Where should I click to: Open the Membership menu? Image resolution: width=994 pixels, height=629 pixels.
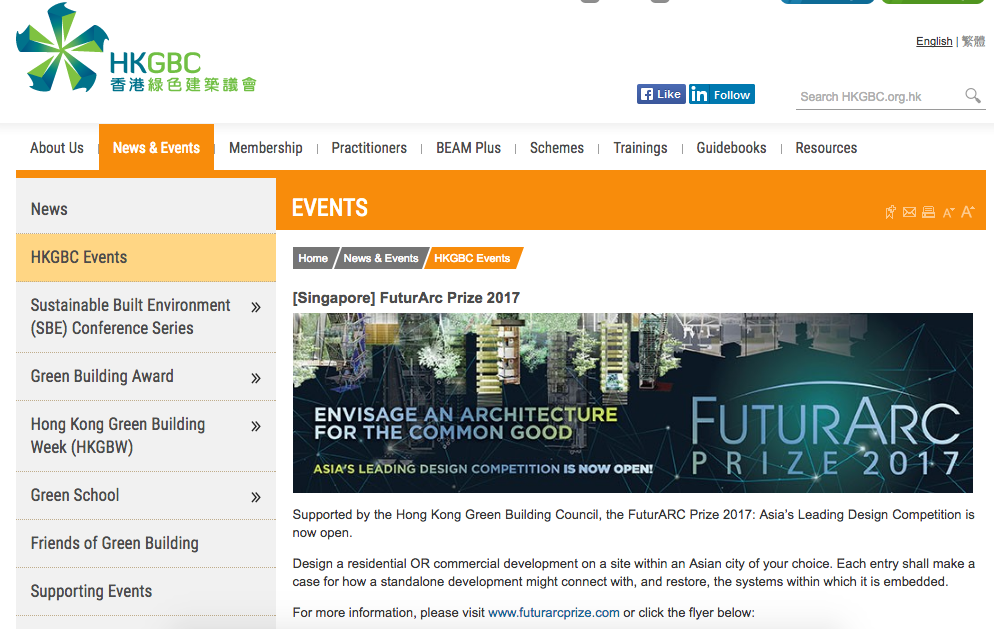[266, 148]
